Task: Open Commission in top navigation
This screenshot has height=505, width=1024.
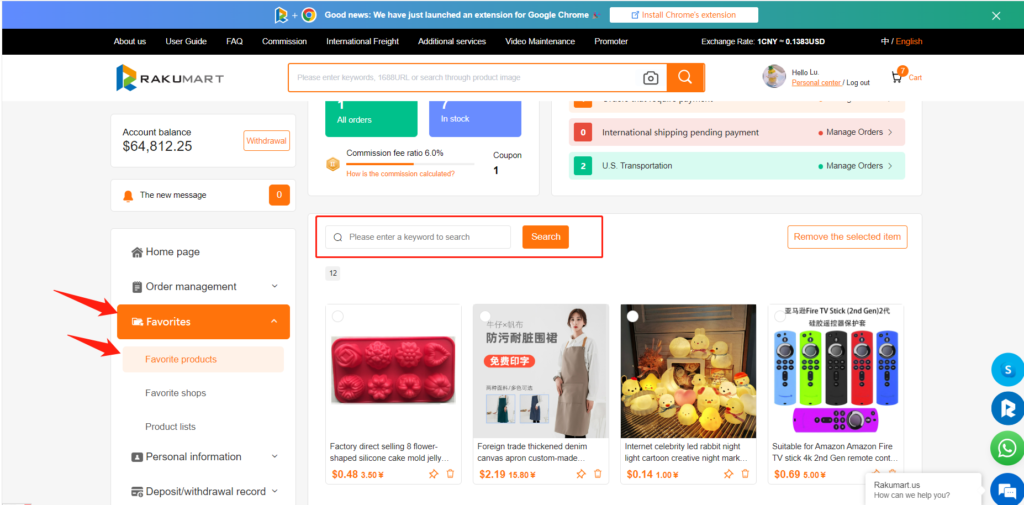Action: [x=284, y=41]
